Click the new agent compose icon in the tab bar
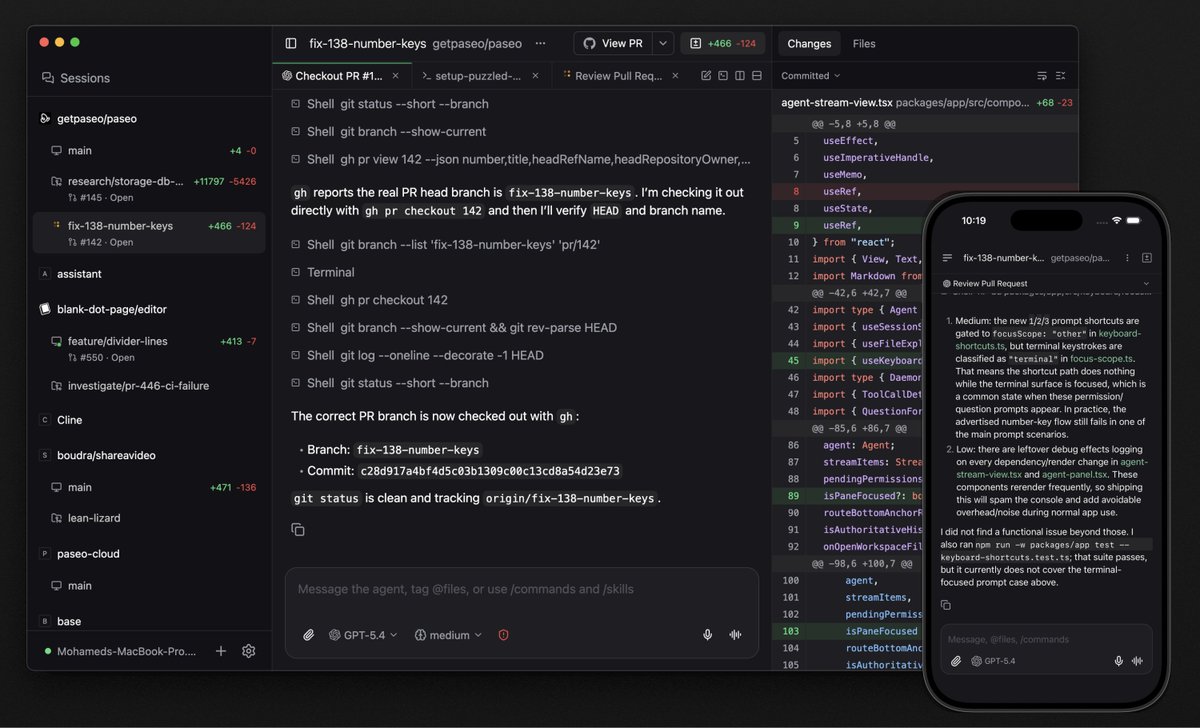 click(706, 75)
